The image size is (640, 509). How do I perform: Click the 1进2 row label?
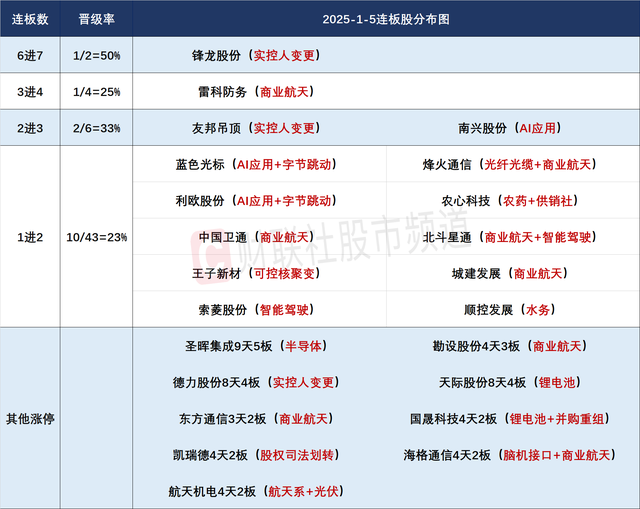(x=30, y=237)
